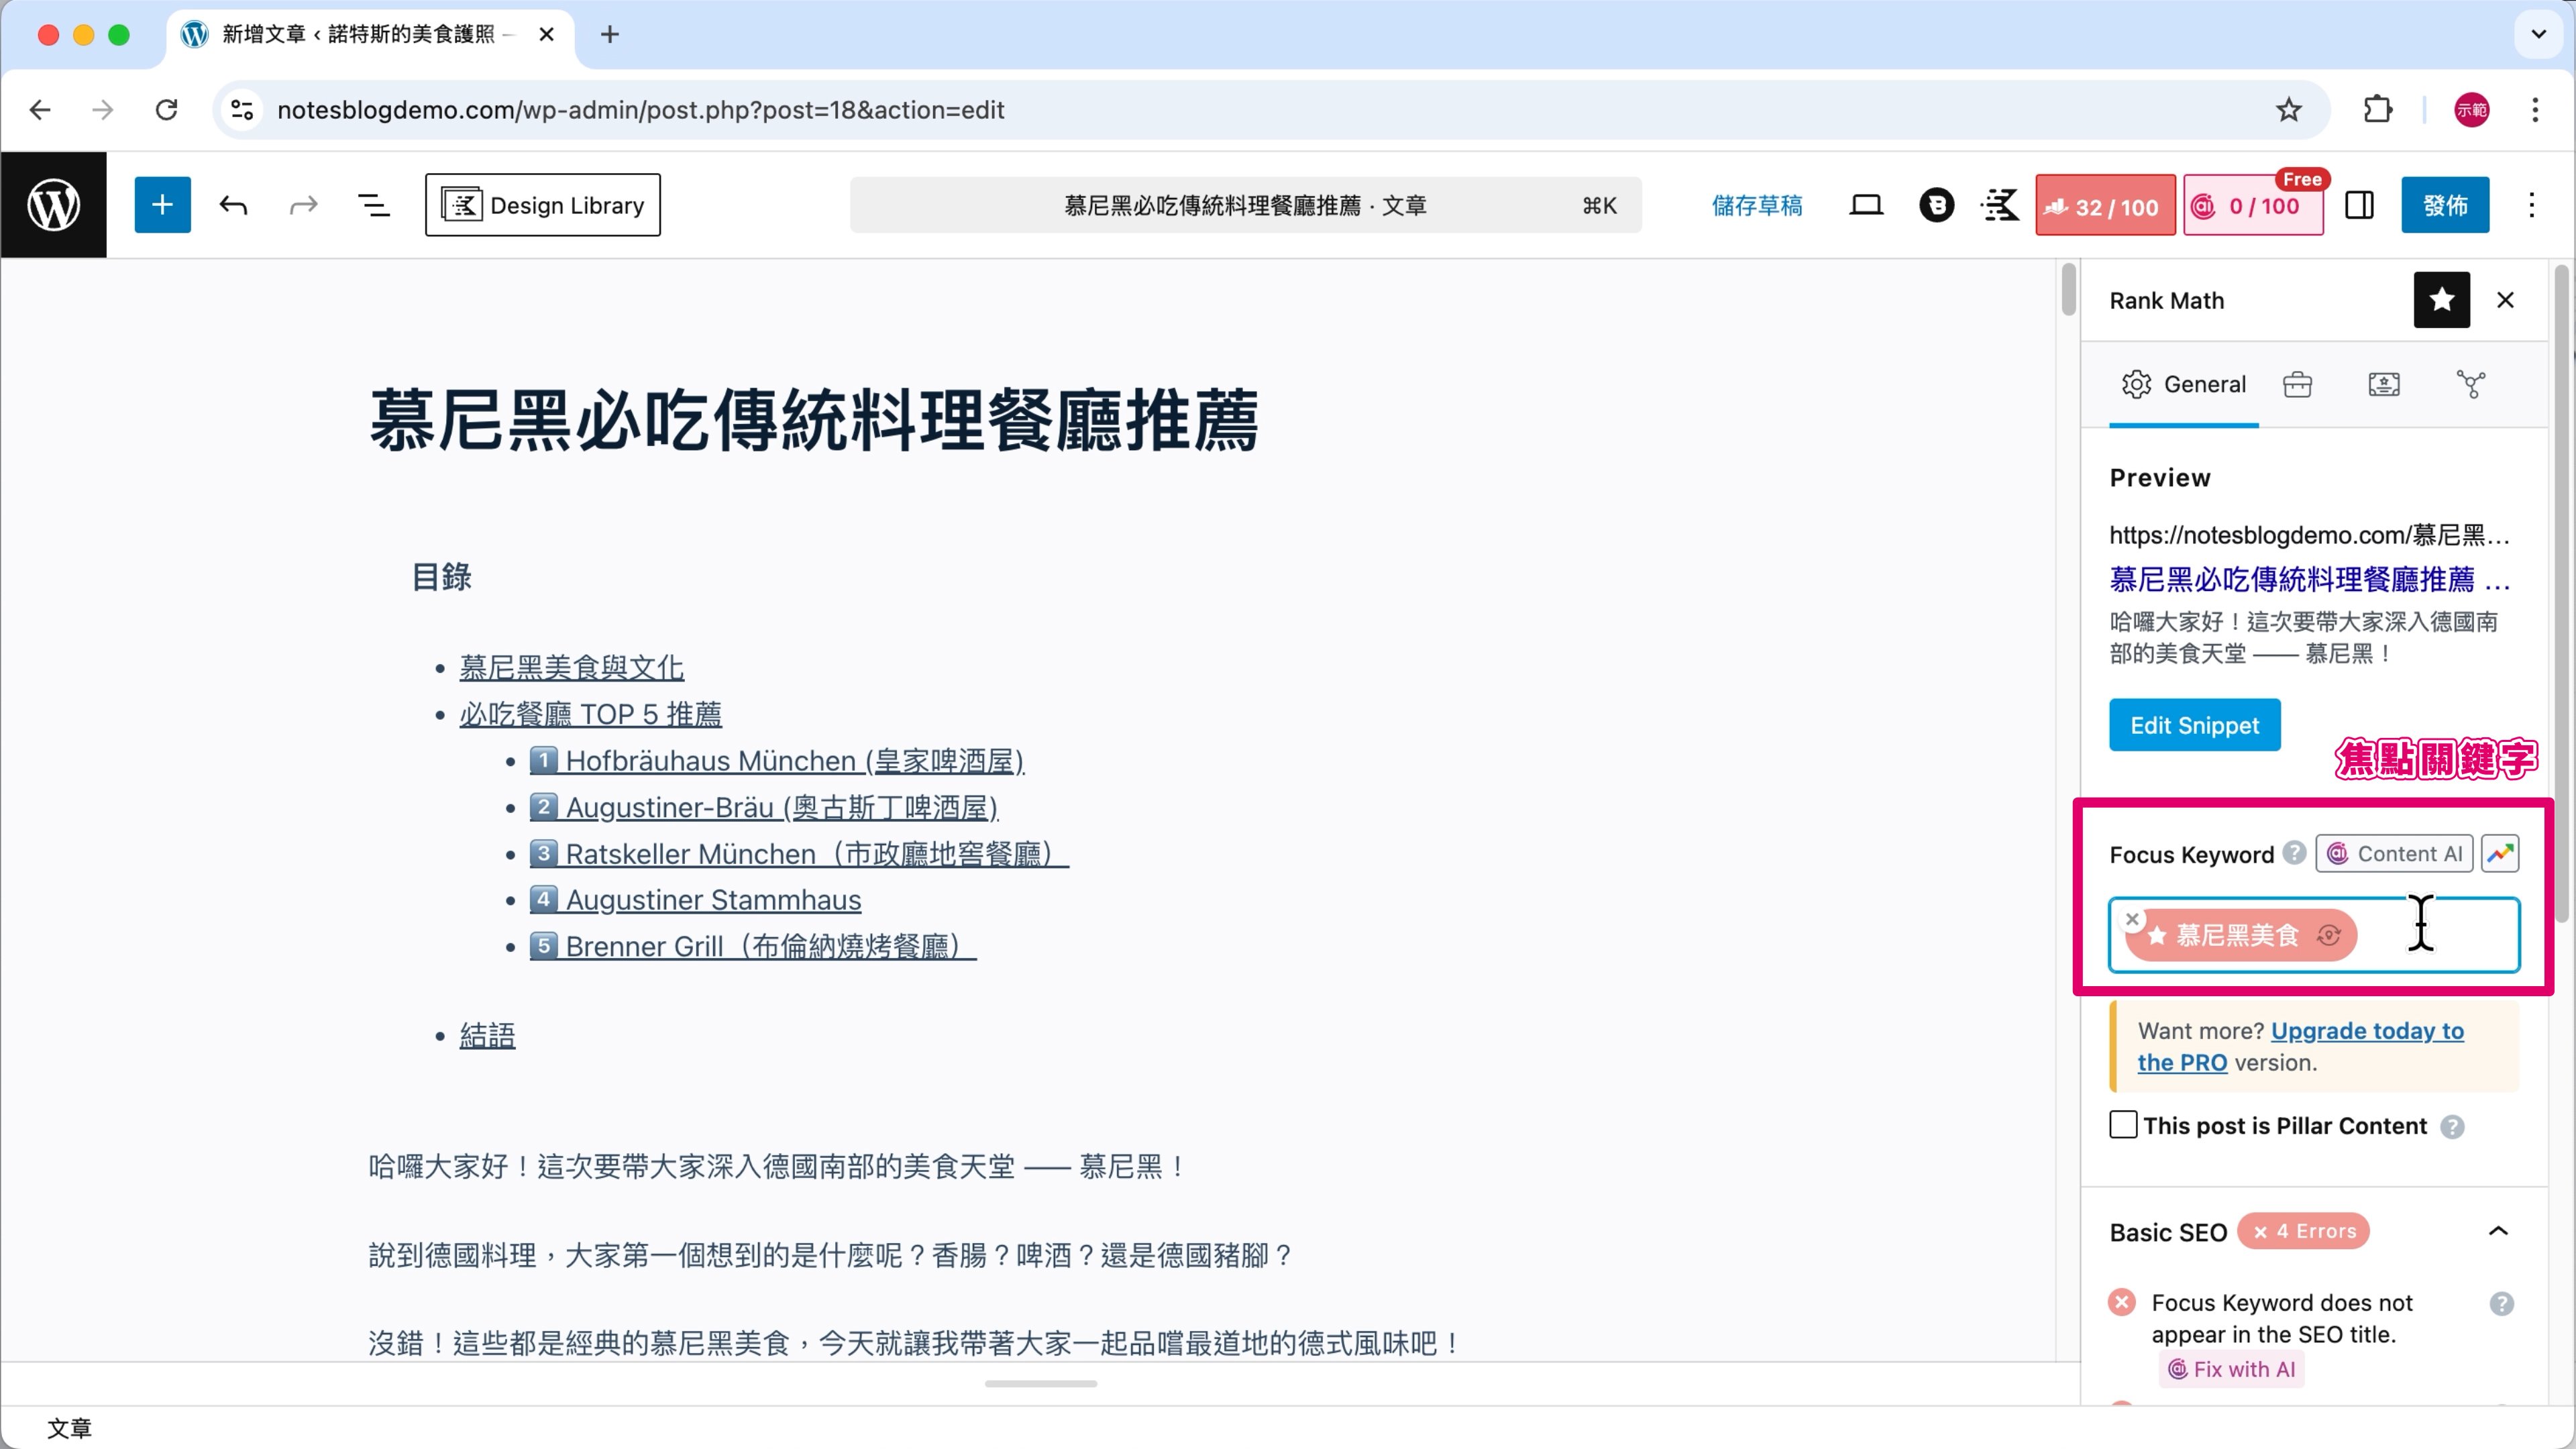Open the document overview list icon
The width and height of the screenshot is (2576, 1449).
point(374,205)
